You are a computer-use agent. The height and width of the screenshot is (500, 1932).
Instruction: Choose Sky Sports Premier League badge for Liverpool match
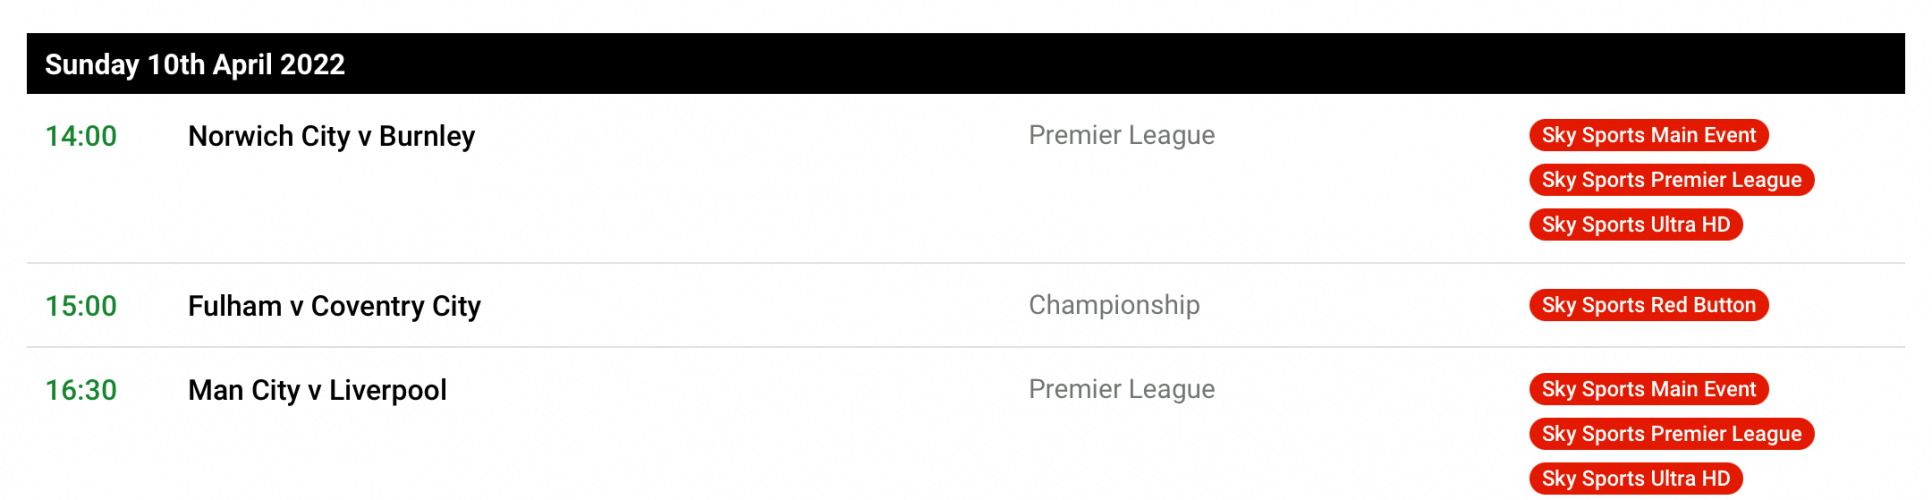1671,434
